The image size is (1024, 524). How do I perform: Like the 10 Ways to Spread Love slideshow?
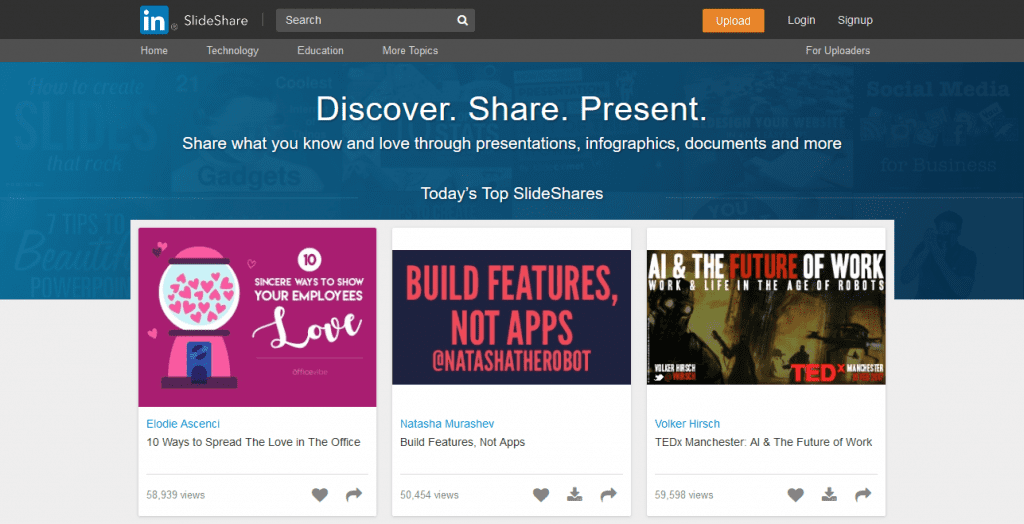(319, 495)
